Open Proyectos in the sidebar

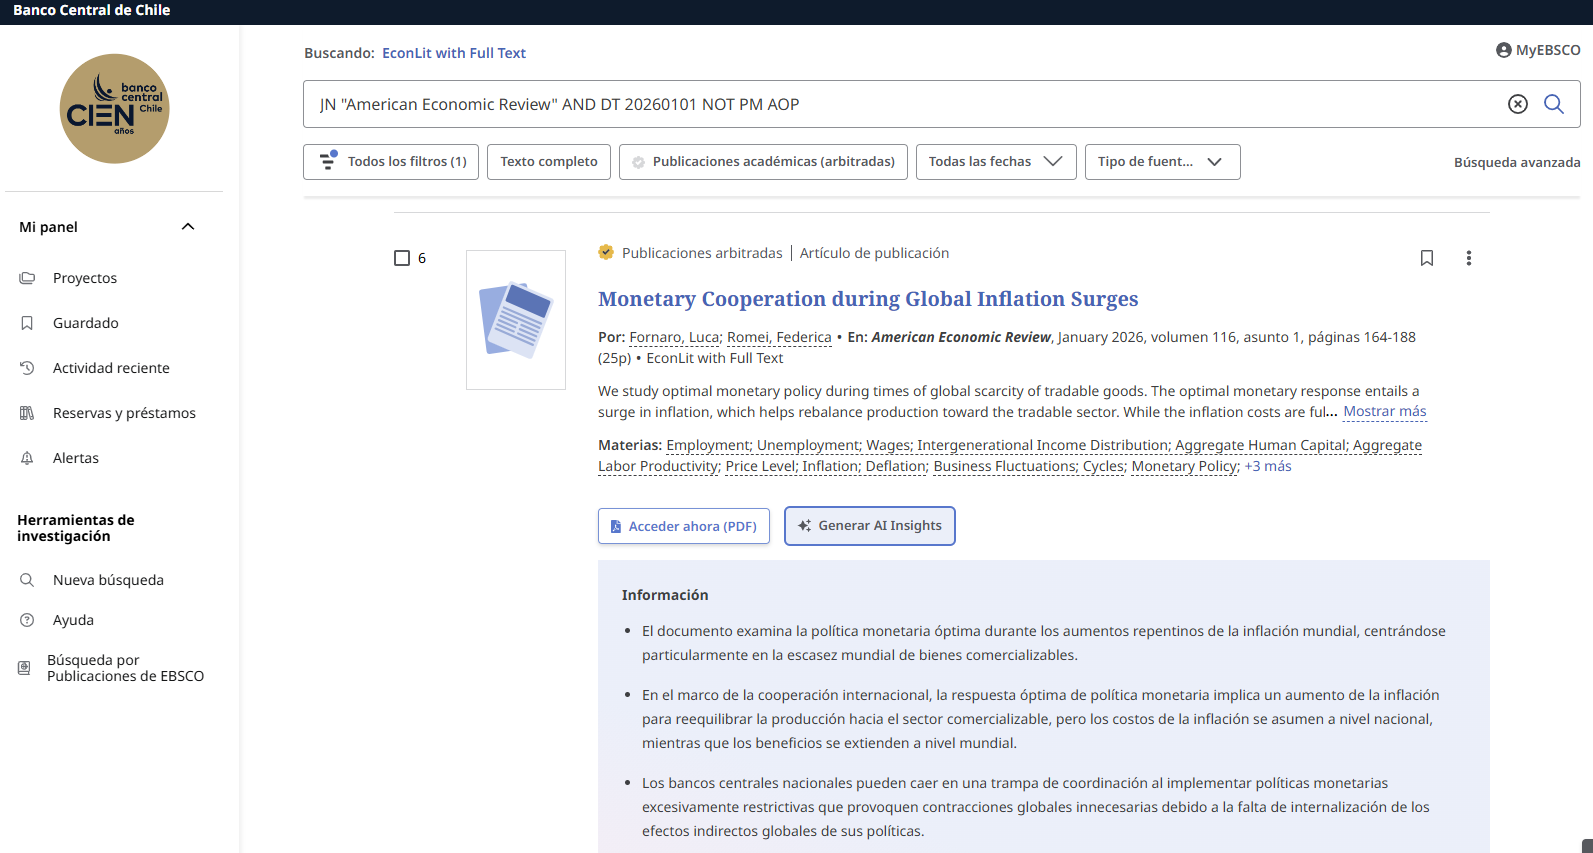tap(85, 278)
